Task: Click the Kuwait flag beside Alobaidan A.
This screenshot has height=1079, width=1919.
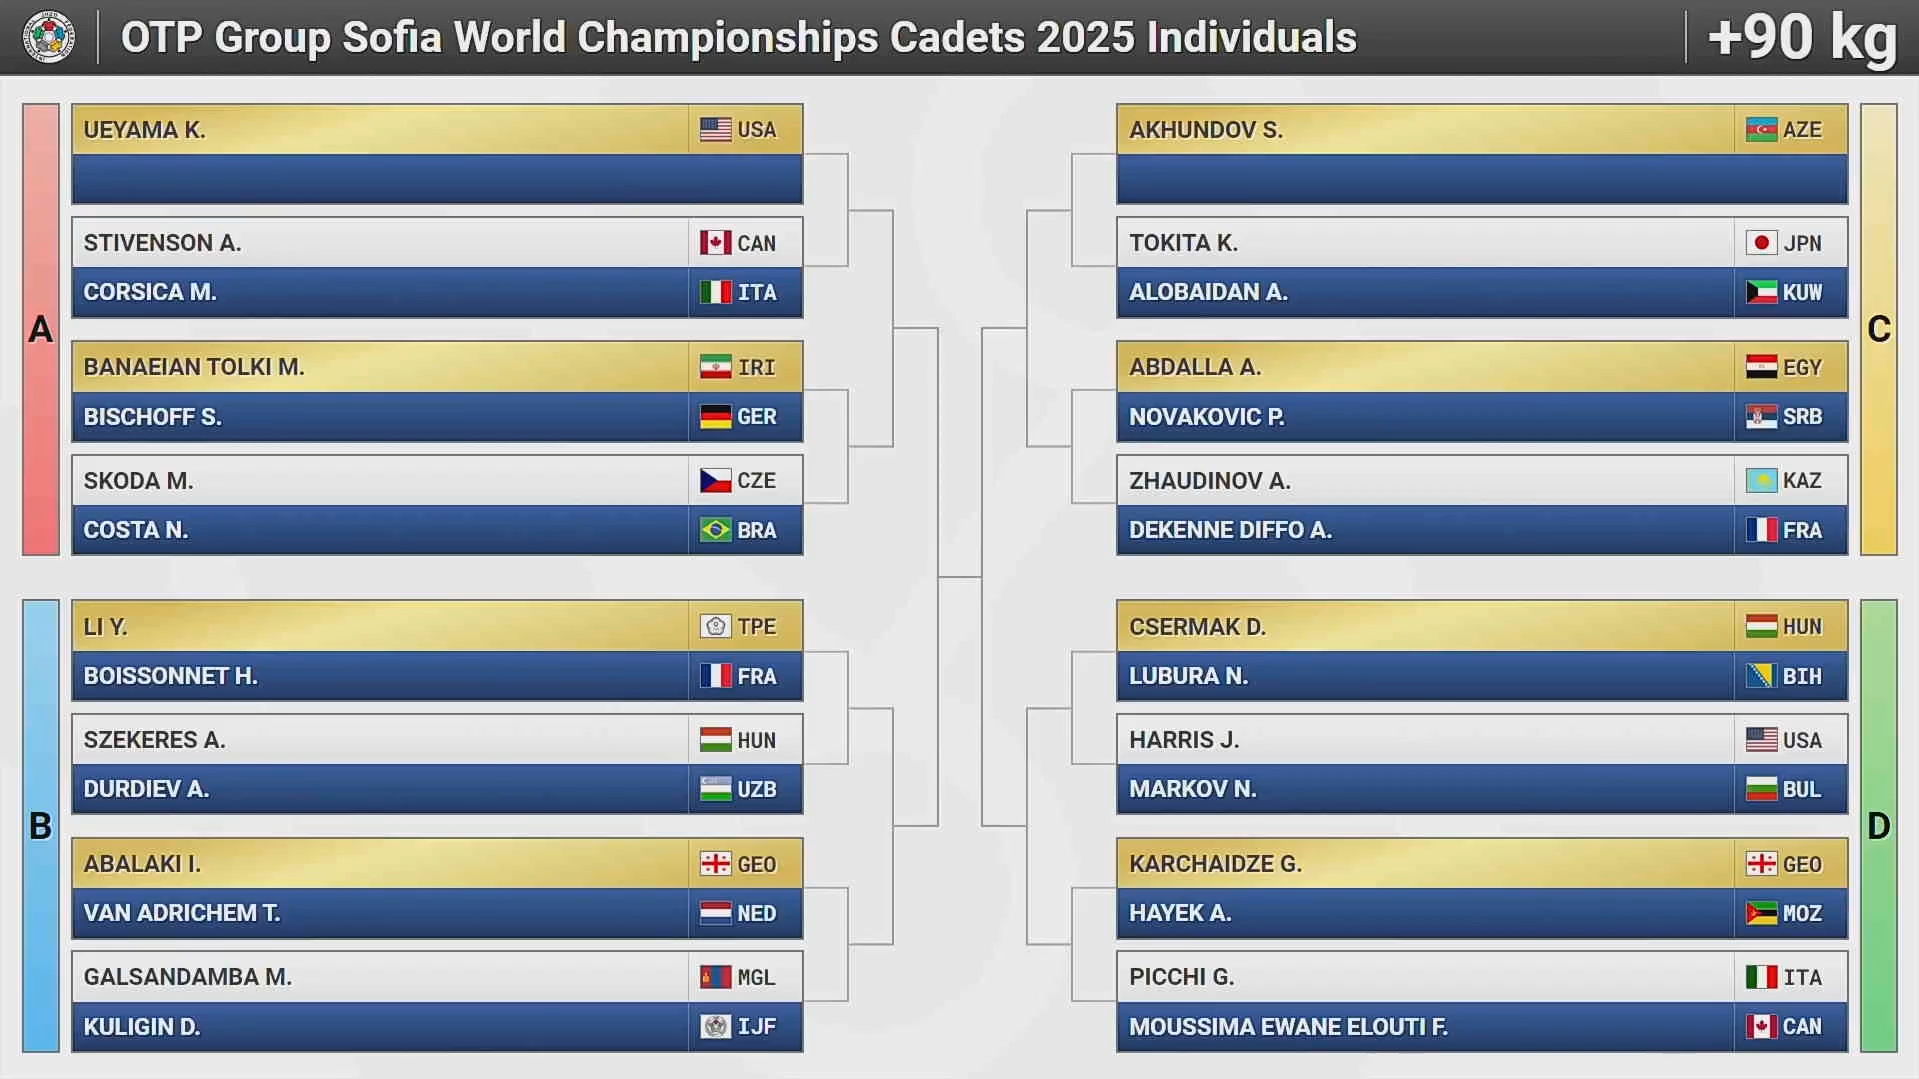Action: (x=1761, y=292)
